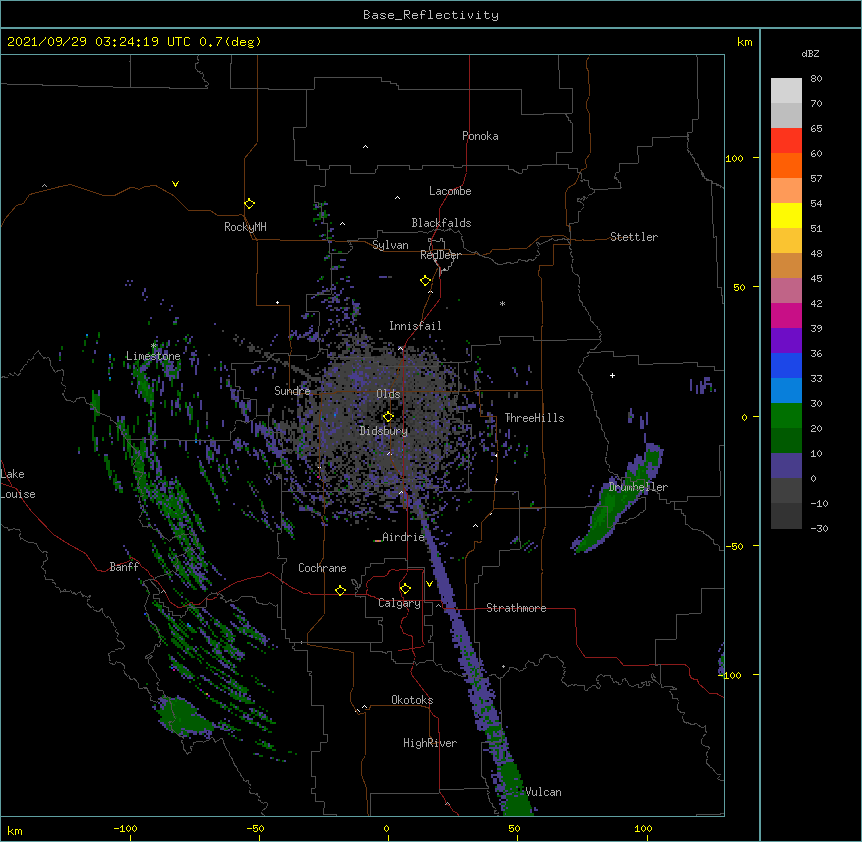Screen dimensions: 862x842
Task: Click the 50 km tick on horizontal axis
Action: (514, 829)
